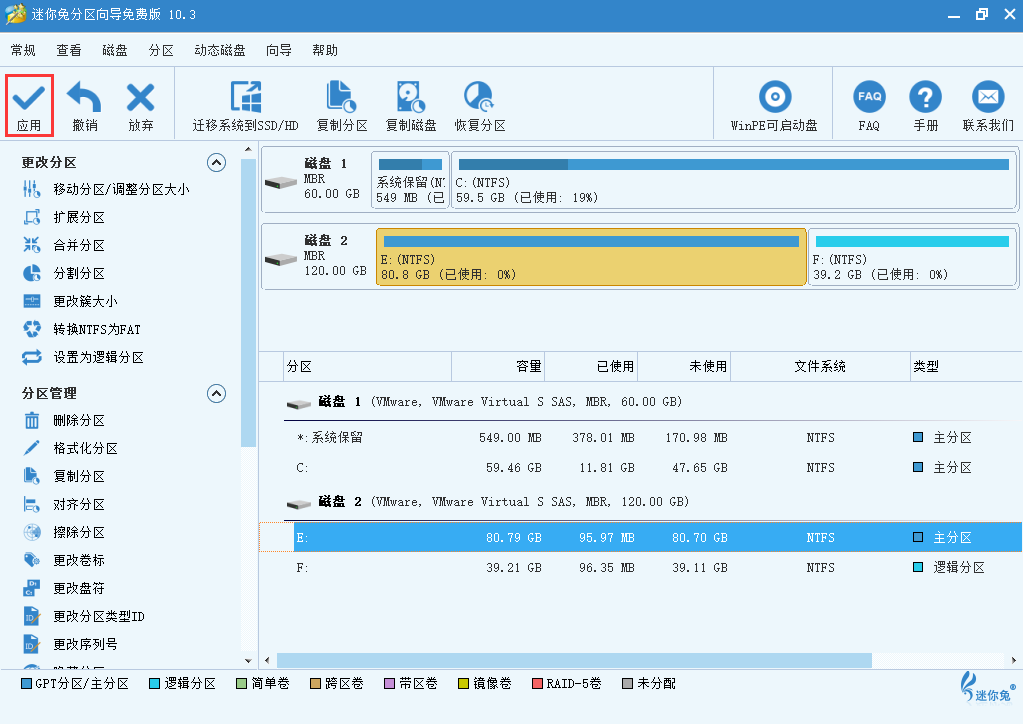Open the 分区 menu

161,50
